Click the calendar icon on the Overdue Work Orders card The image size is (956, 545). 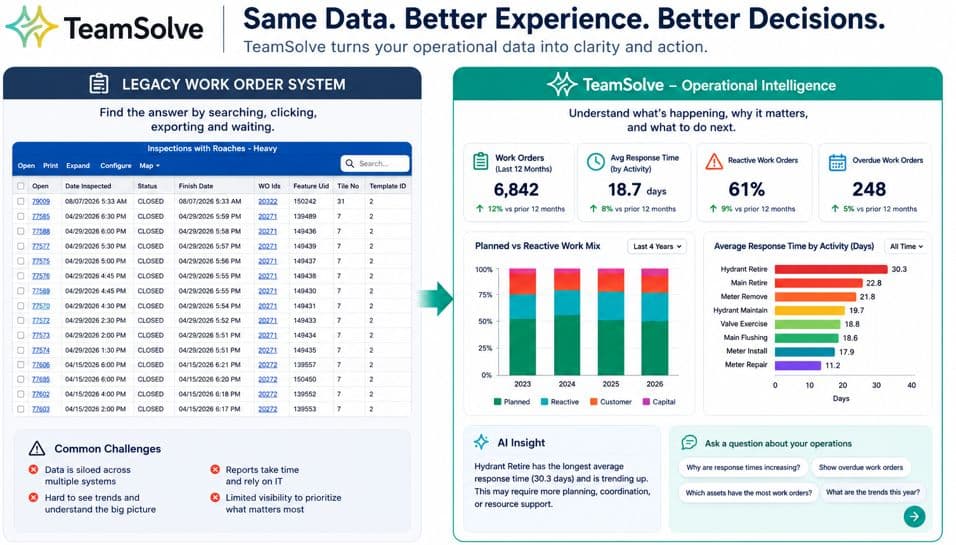tap(837, 162)
